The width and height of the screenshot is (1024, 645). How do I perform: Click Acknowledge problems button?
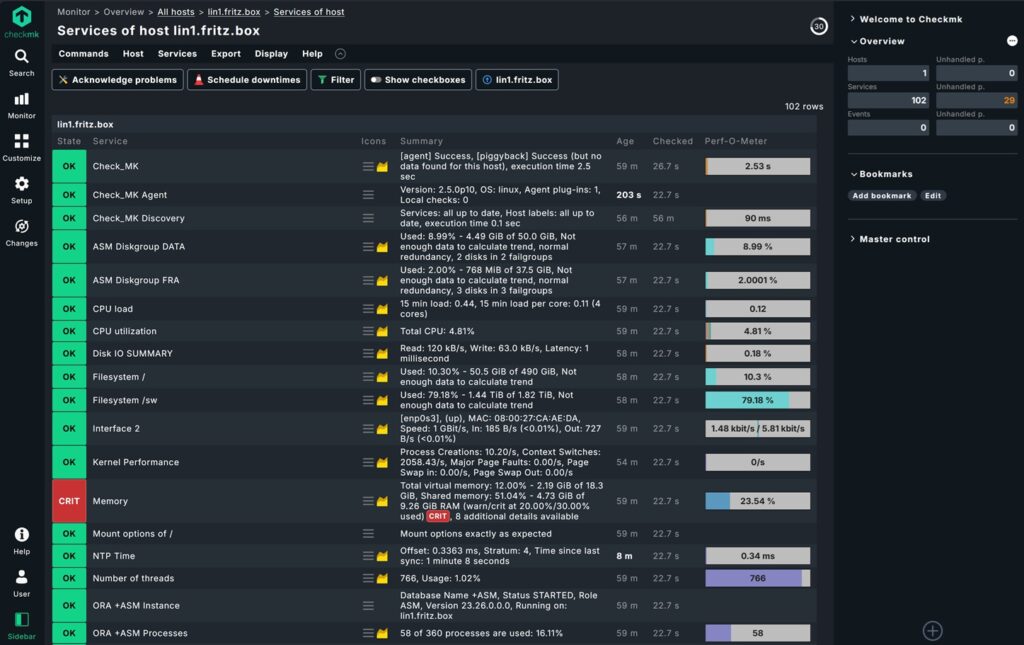(118, 80)
